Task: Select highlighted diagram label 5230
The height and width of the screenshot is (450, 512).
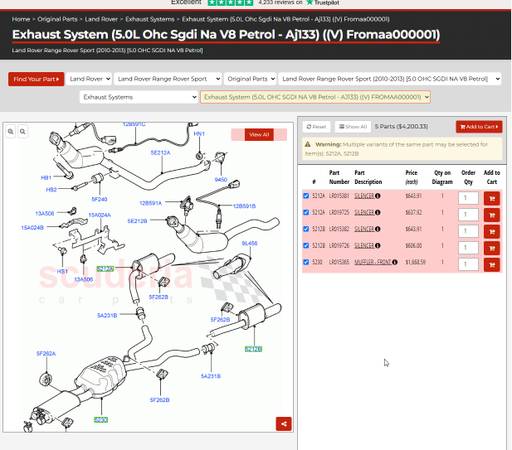Action: coord(101,420)
